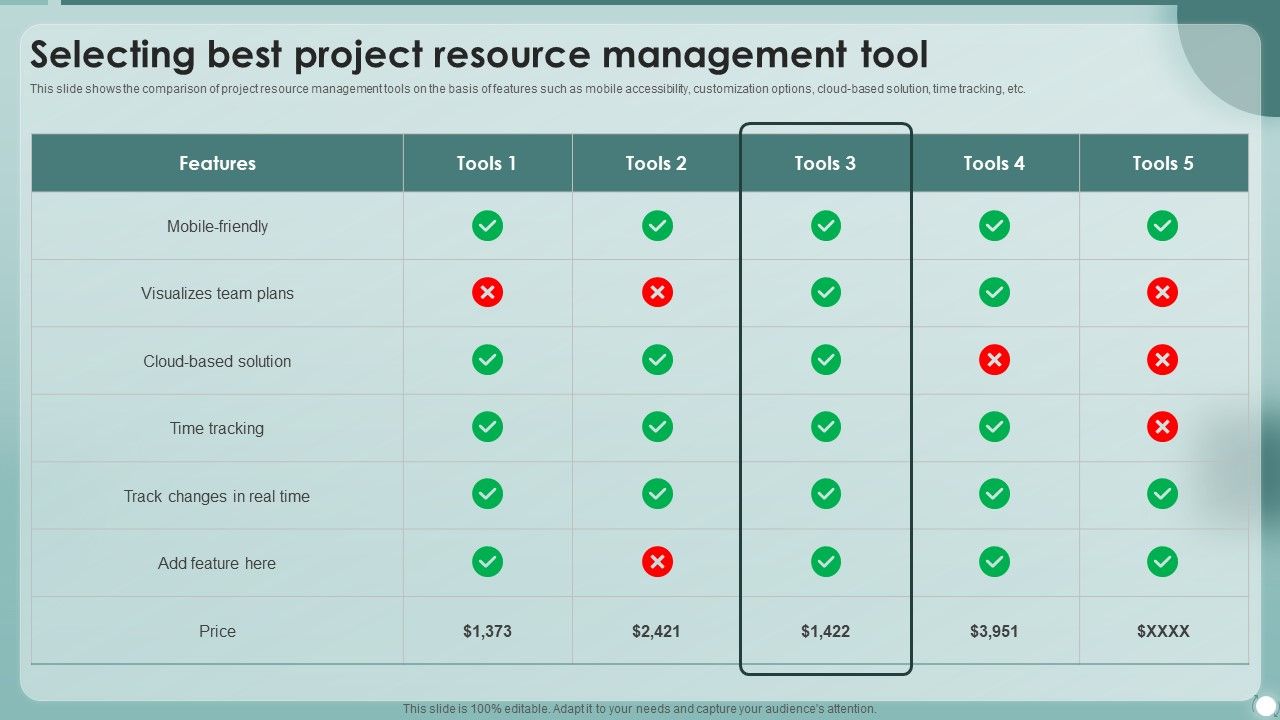Image resolution: width=1280 pixels, height=720 pixels.
Task: Click the Cloud-based solution row label
Action: click(x=217, y=362)
